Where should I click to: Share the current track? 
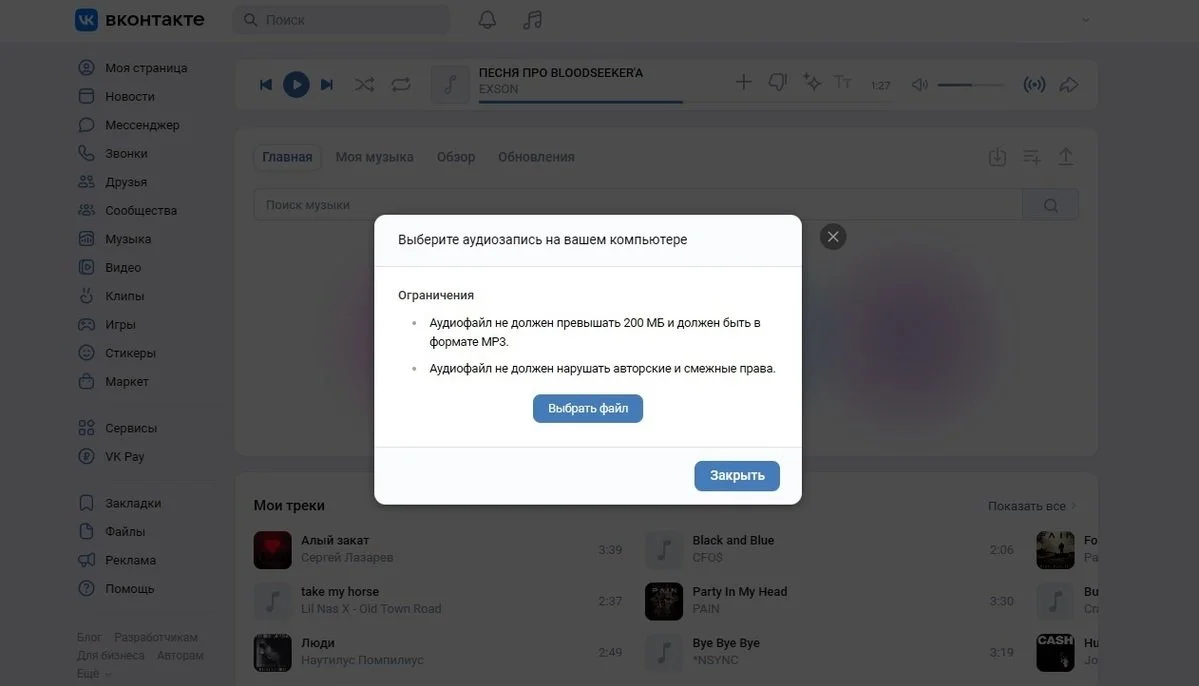[x=1068, y=84]
